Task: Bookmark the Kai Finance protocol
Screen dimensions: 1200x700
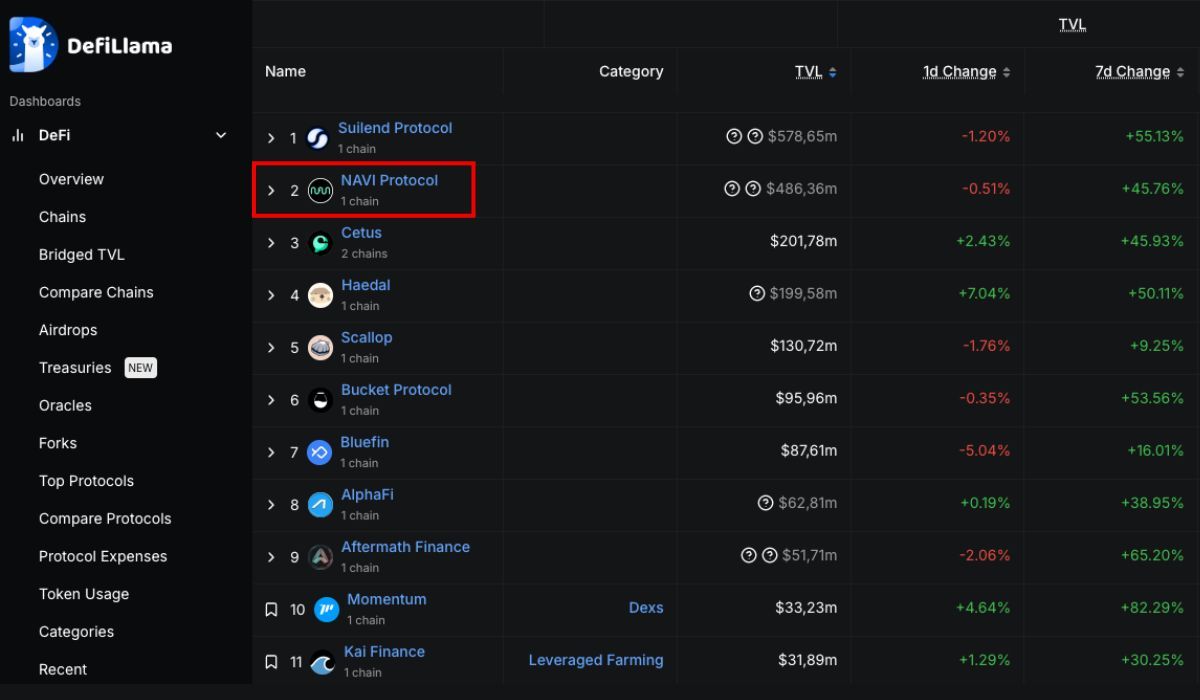Action: (271, 662)
